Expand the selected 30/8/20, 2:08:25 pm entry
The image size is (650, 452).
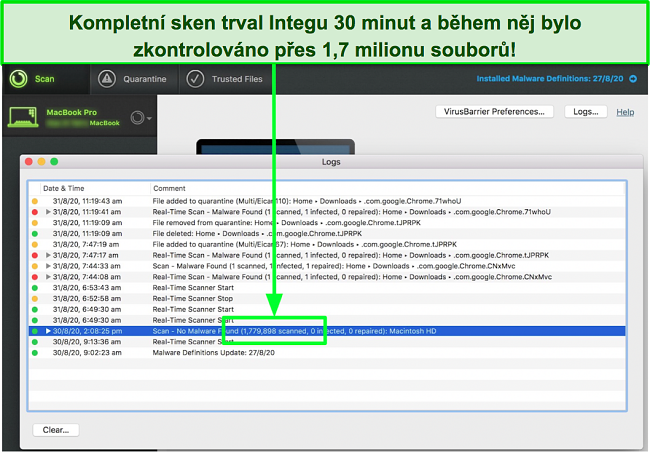click(x=48, y=331)
